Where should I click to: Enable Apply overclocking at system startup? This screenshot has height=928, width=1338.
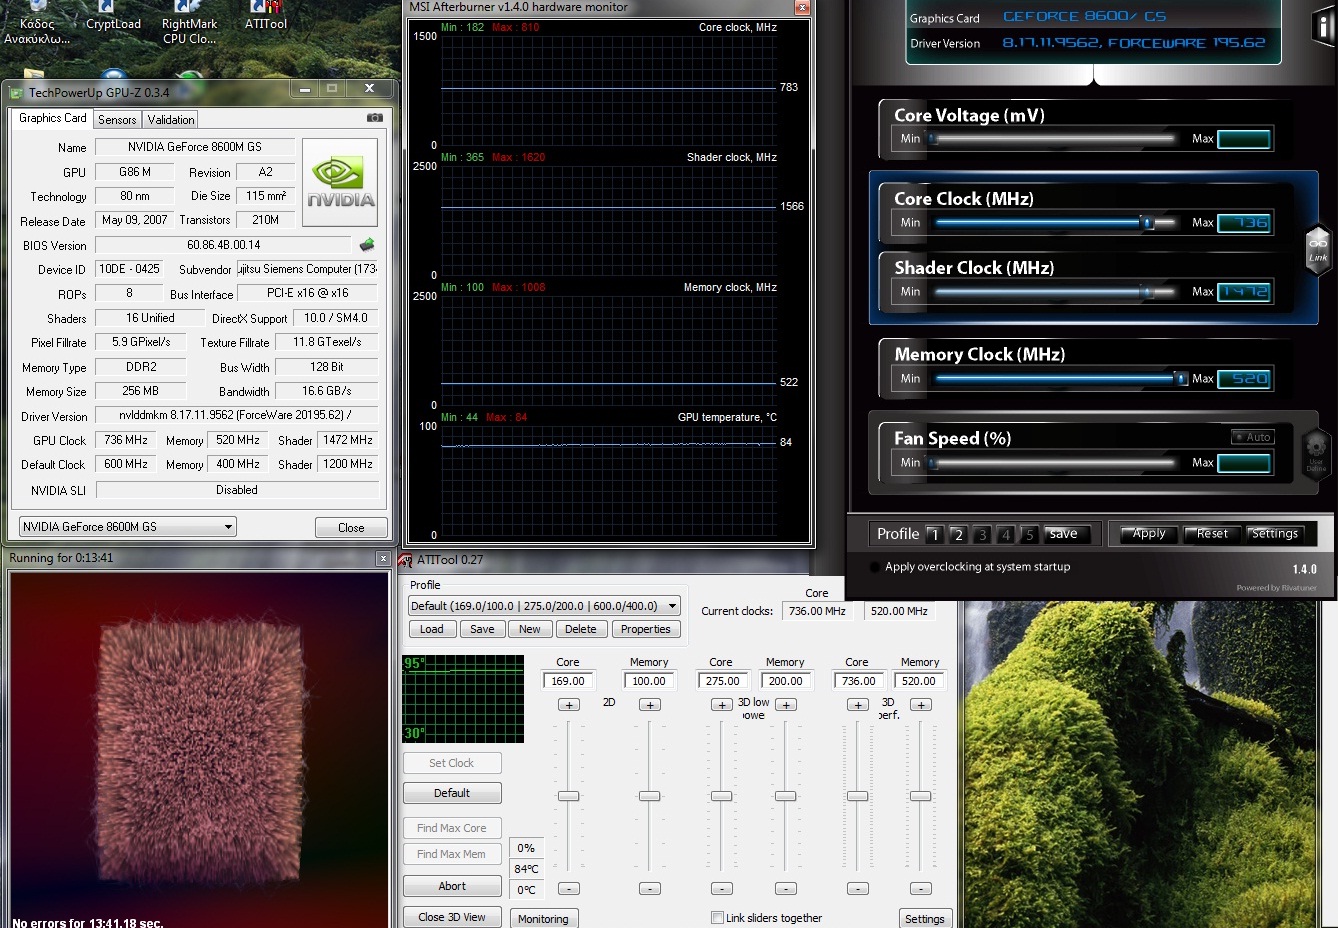tap(875, 567)
